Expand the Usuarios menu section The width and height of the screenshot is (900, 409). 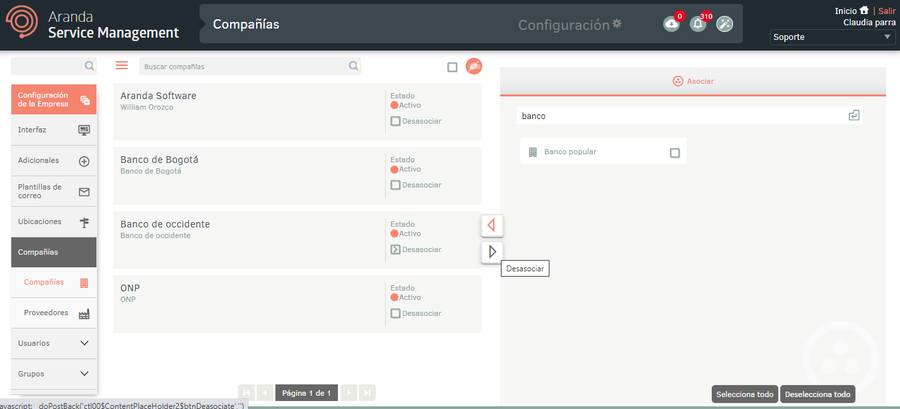[54, 343]
